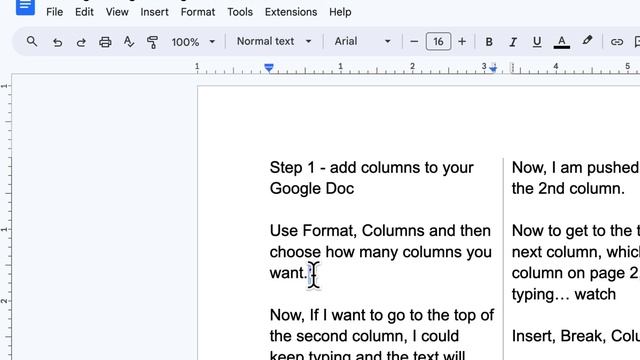
Task: Click the text 'typing… watch'
Action: (x=564, y=294)
